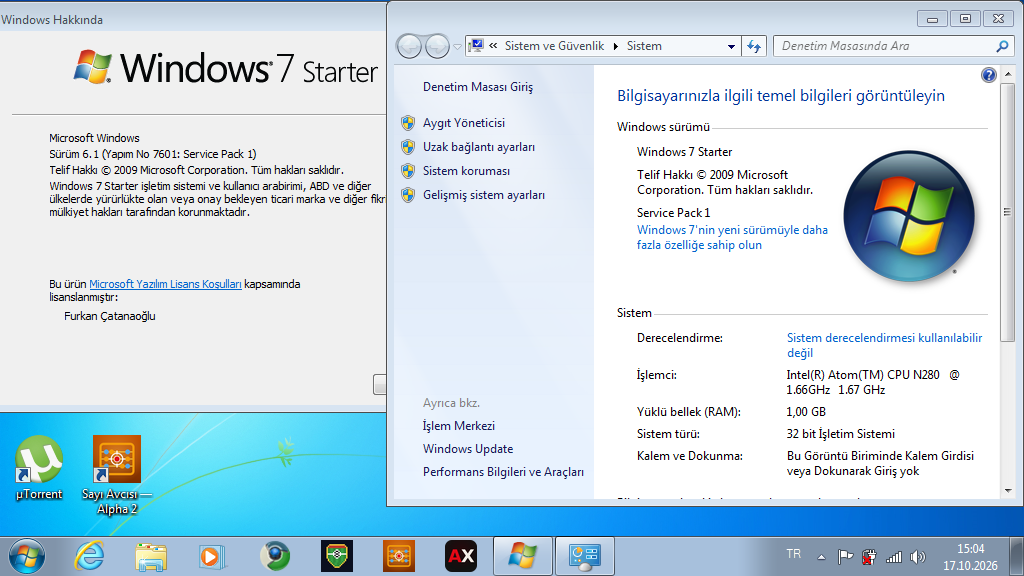Go to Denetim Masası Giriş

point(478,87)
